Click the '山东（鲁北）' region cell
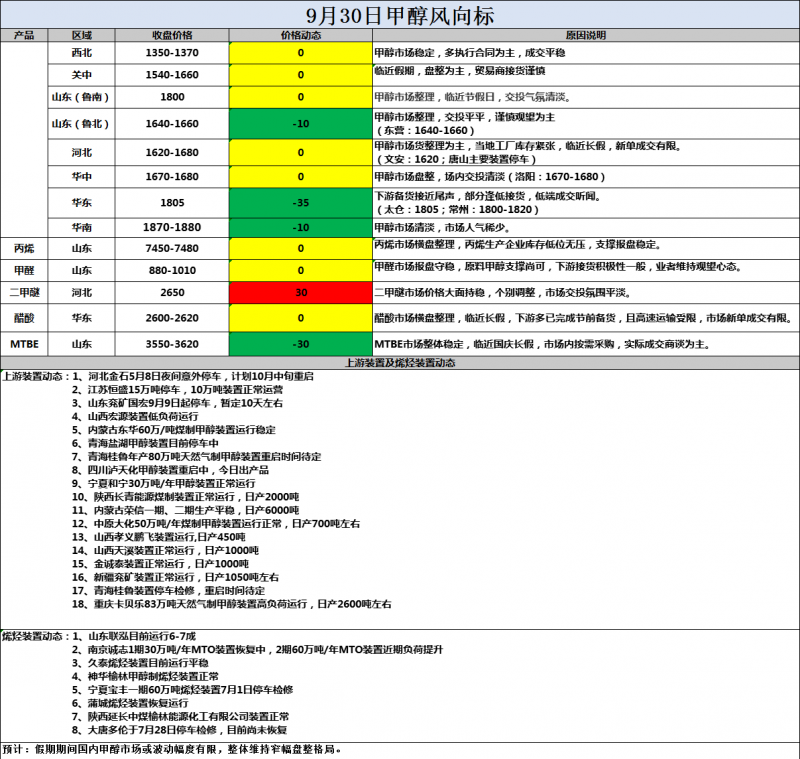Viewport: 800px width, 759px height. point(82,123)
